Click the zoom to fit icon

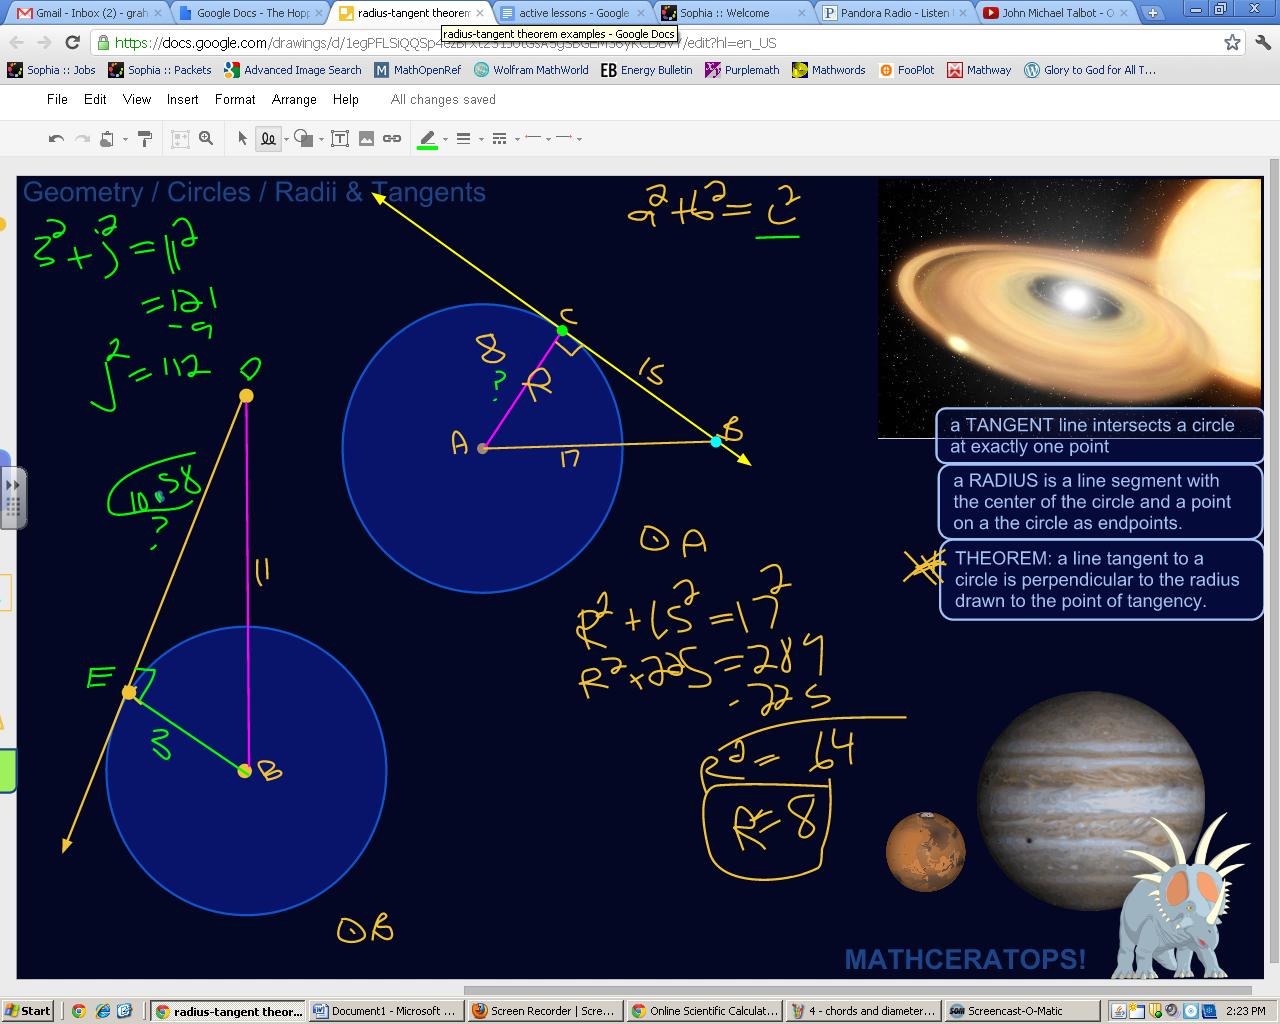180,139
